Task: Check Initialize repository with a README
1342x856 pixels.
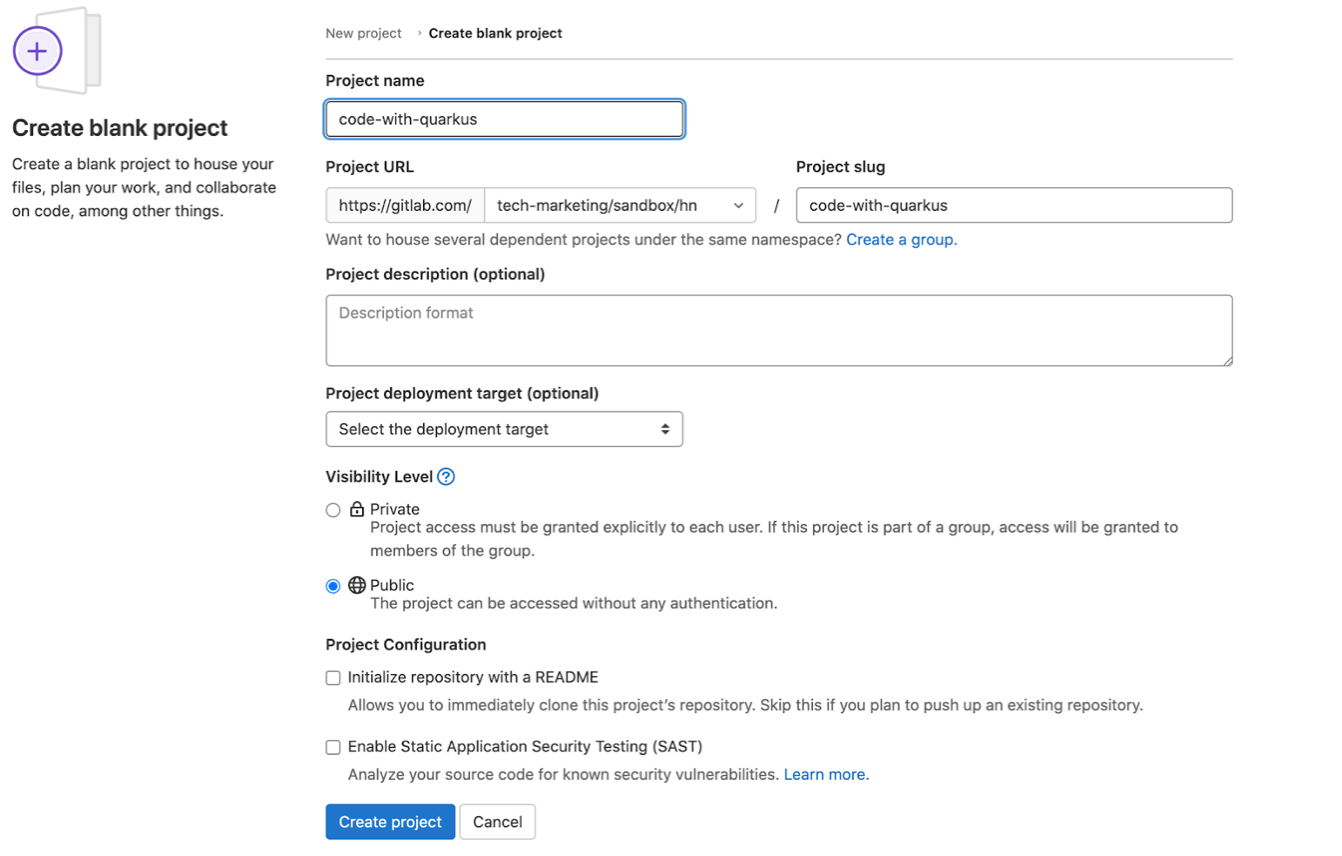Action: [333, 678]
